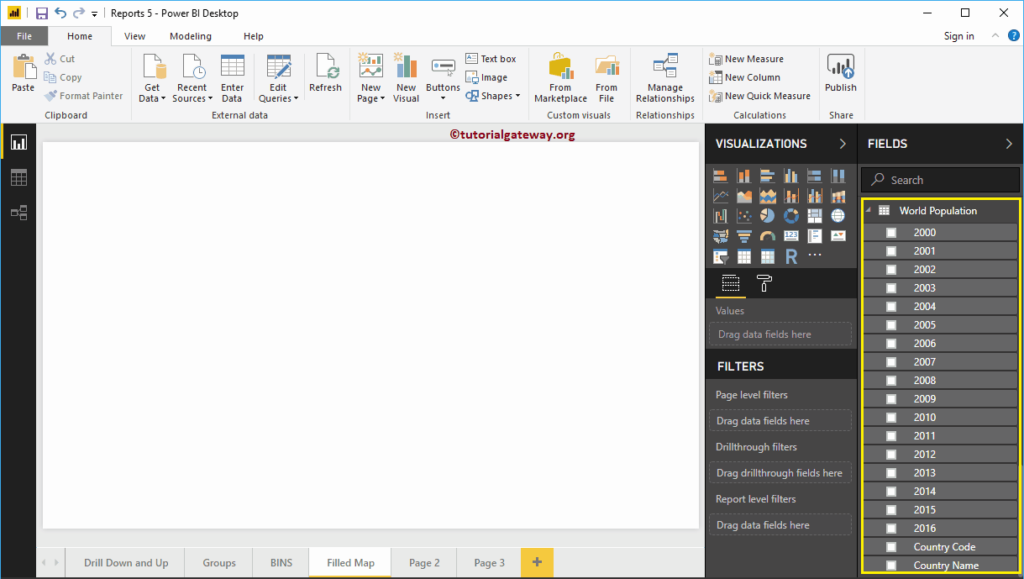Open the Format paint roller tab

[764, 283]
